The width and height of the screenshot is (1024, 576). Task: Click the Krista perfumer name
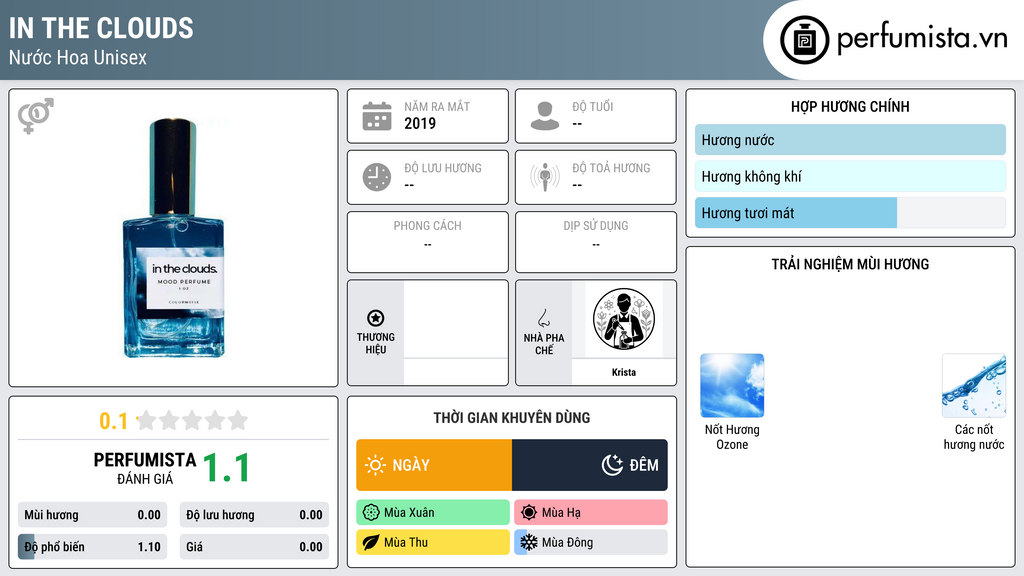tap(624, 372)
